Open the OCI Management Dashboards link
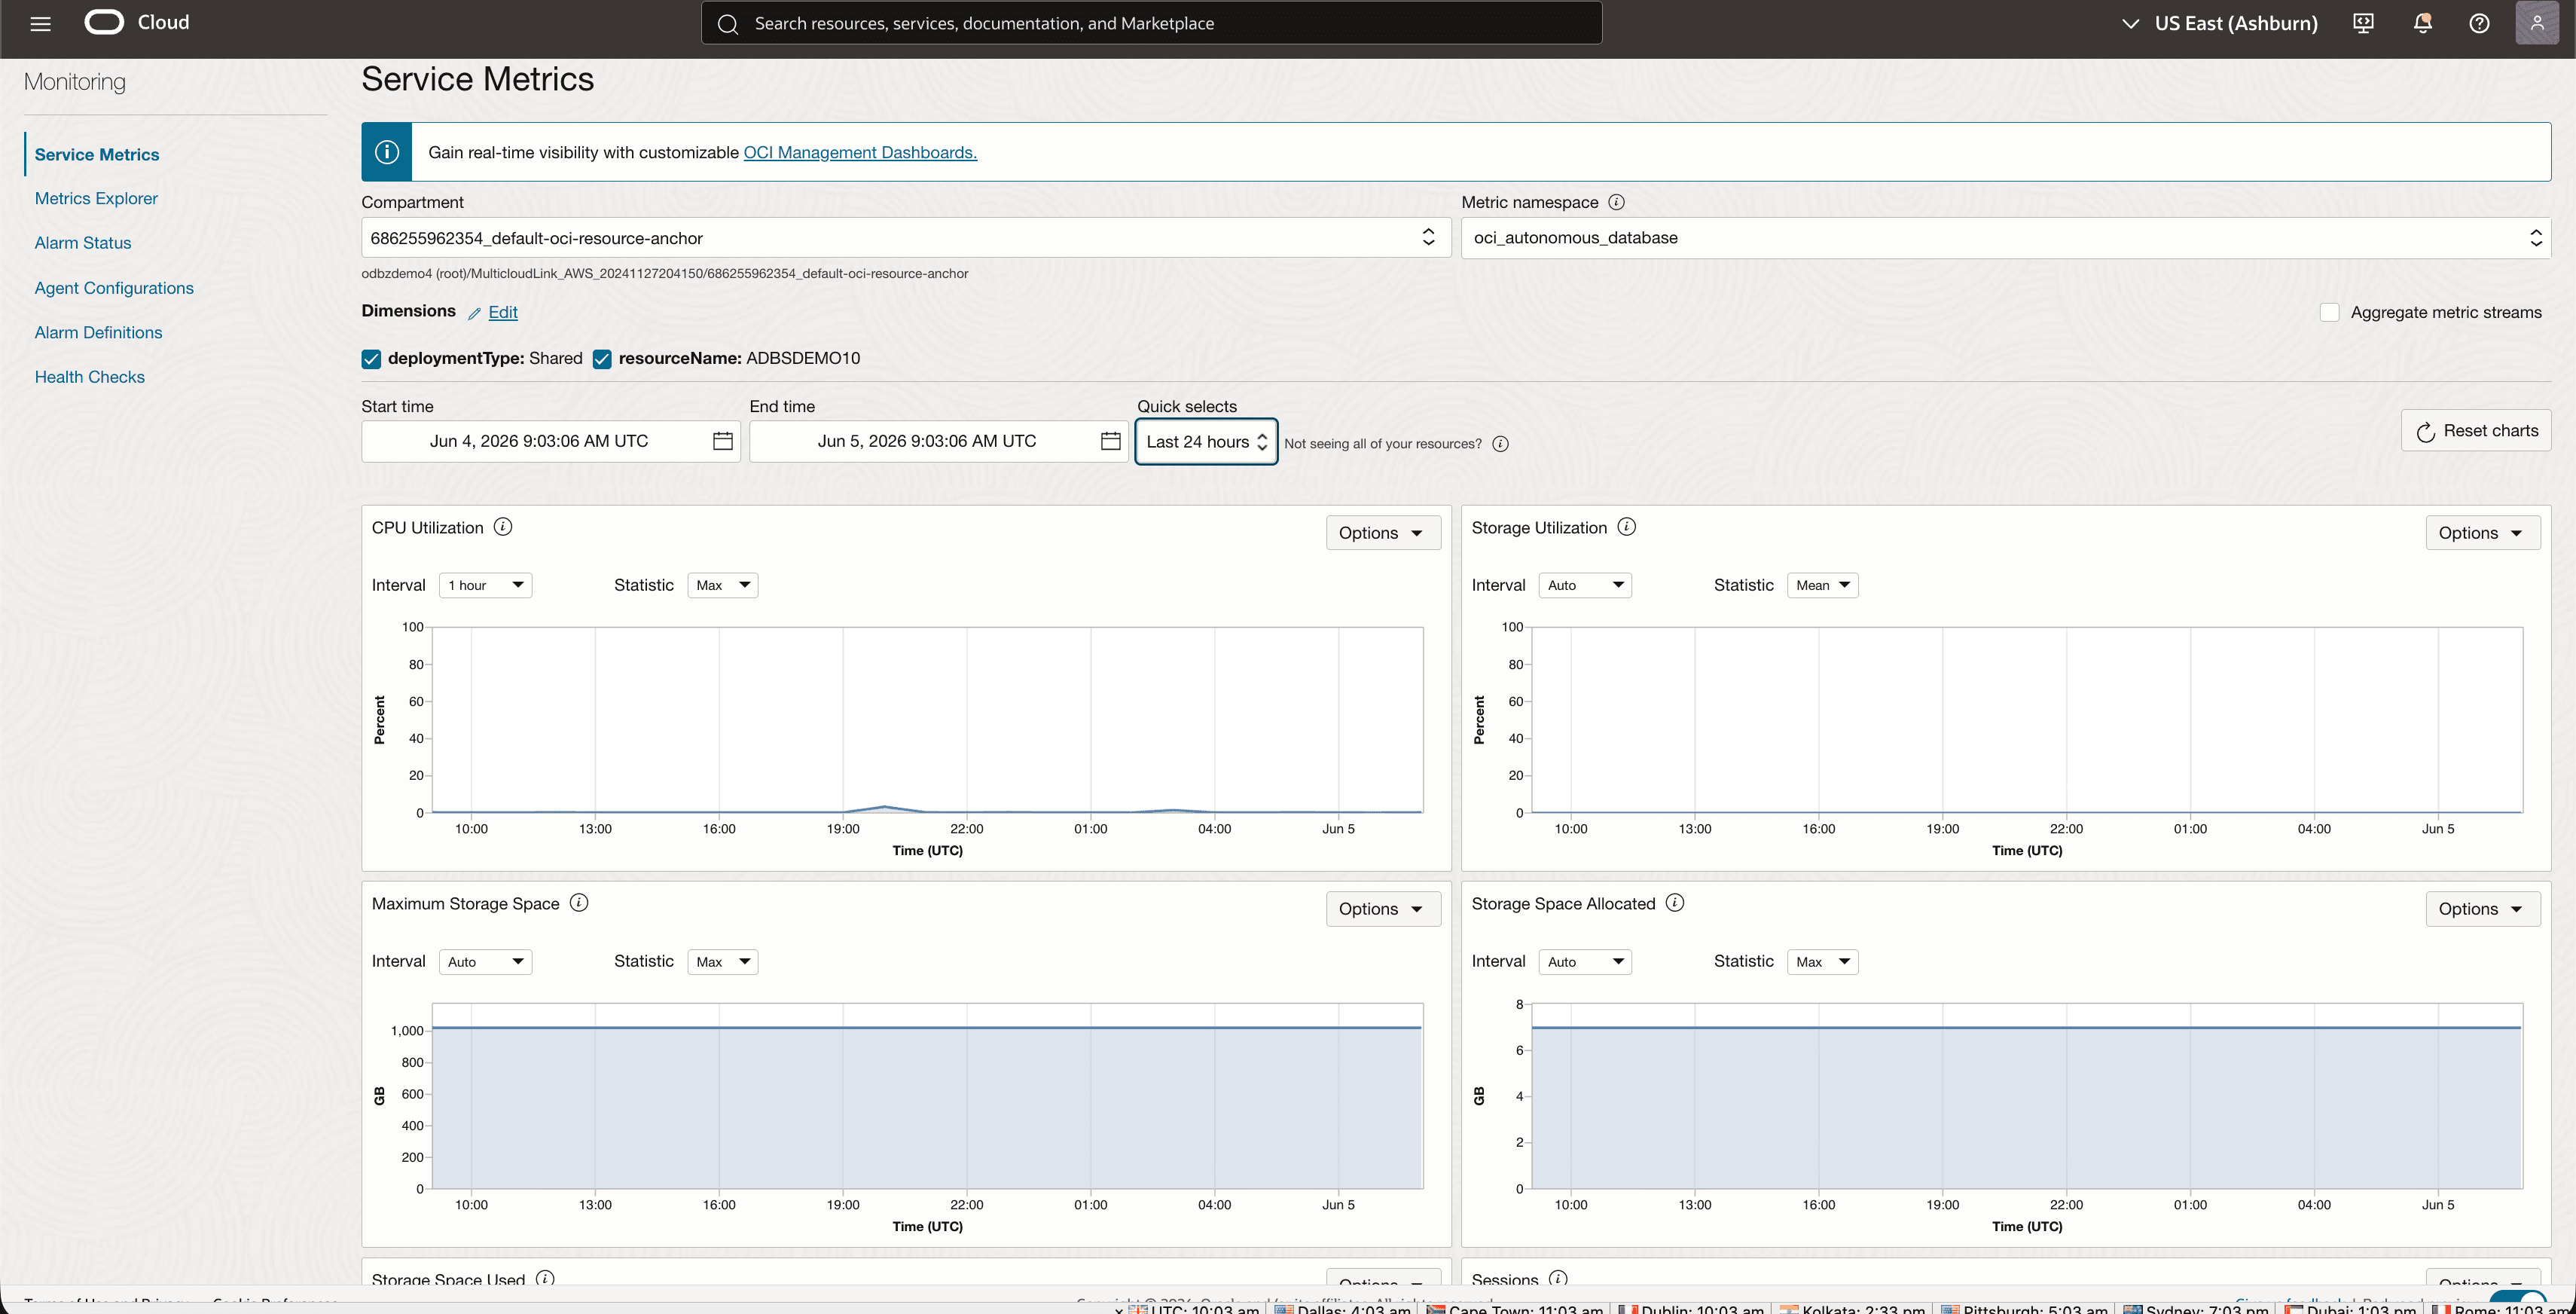 tap(860, 152)
